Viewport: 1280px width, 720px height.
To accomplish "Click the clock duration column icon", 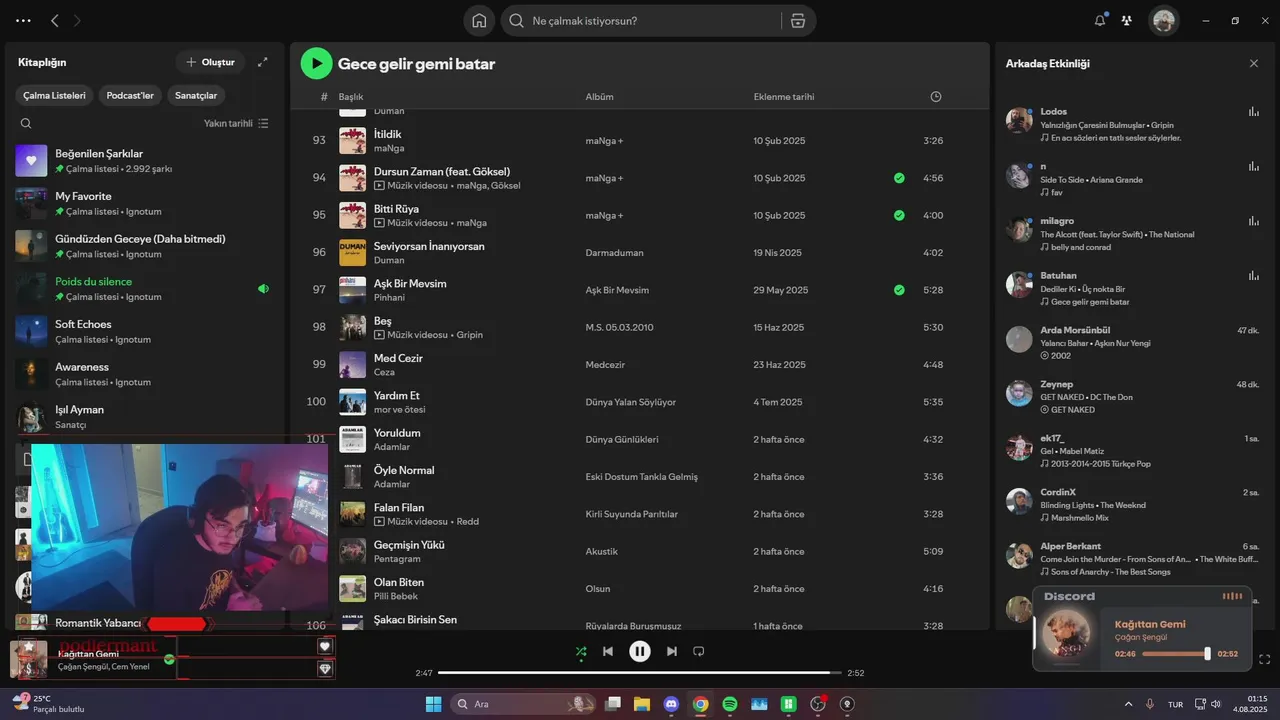I will click(x=936, y=97).
